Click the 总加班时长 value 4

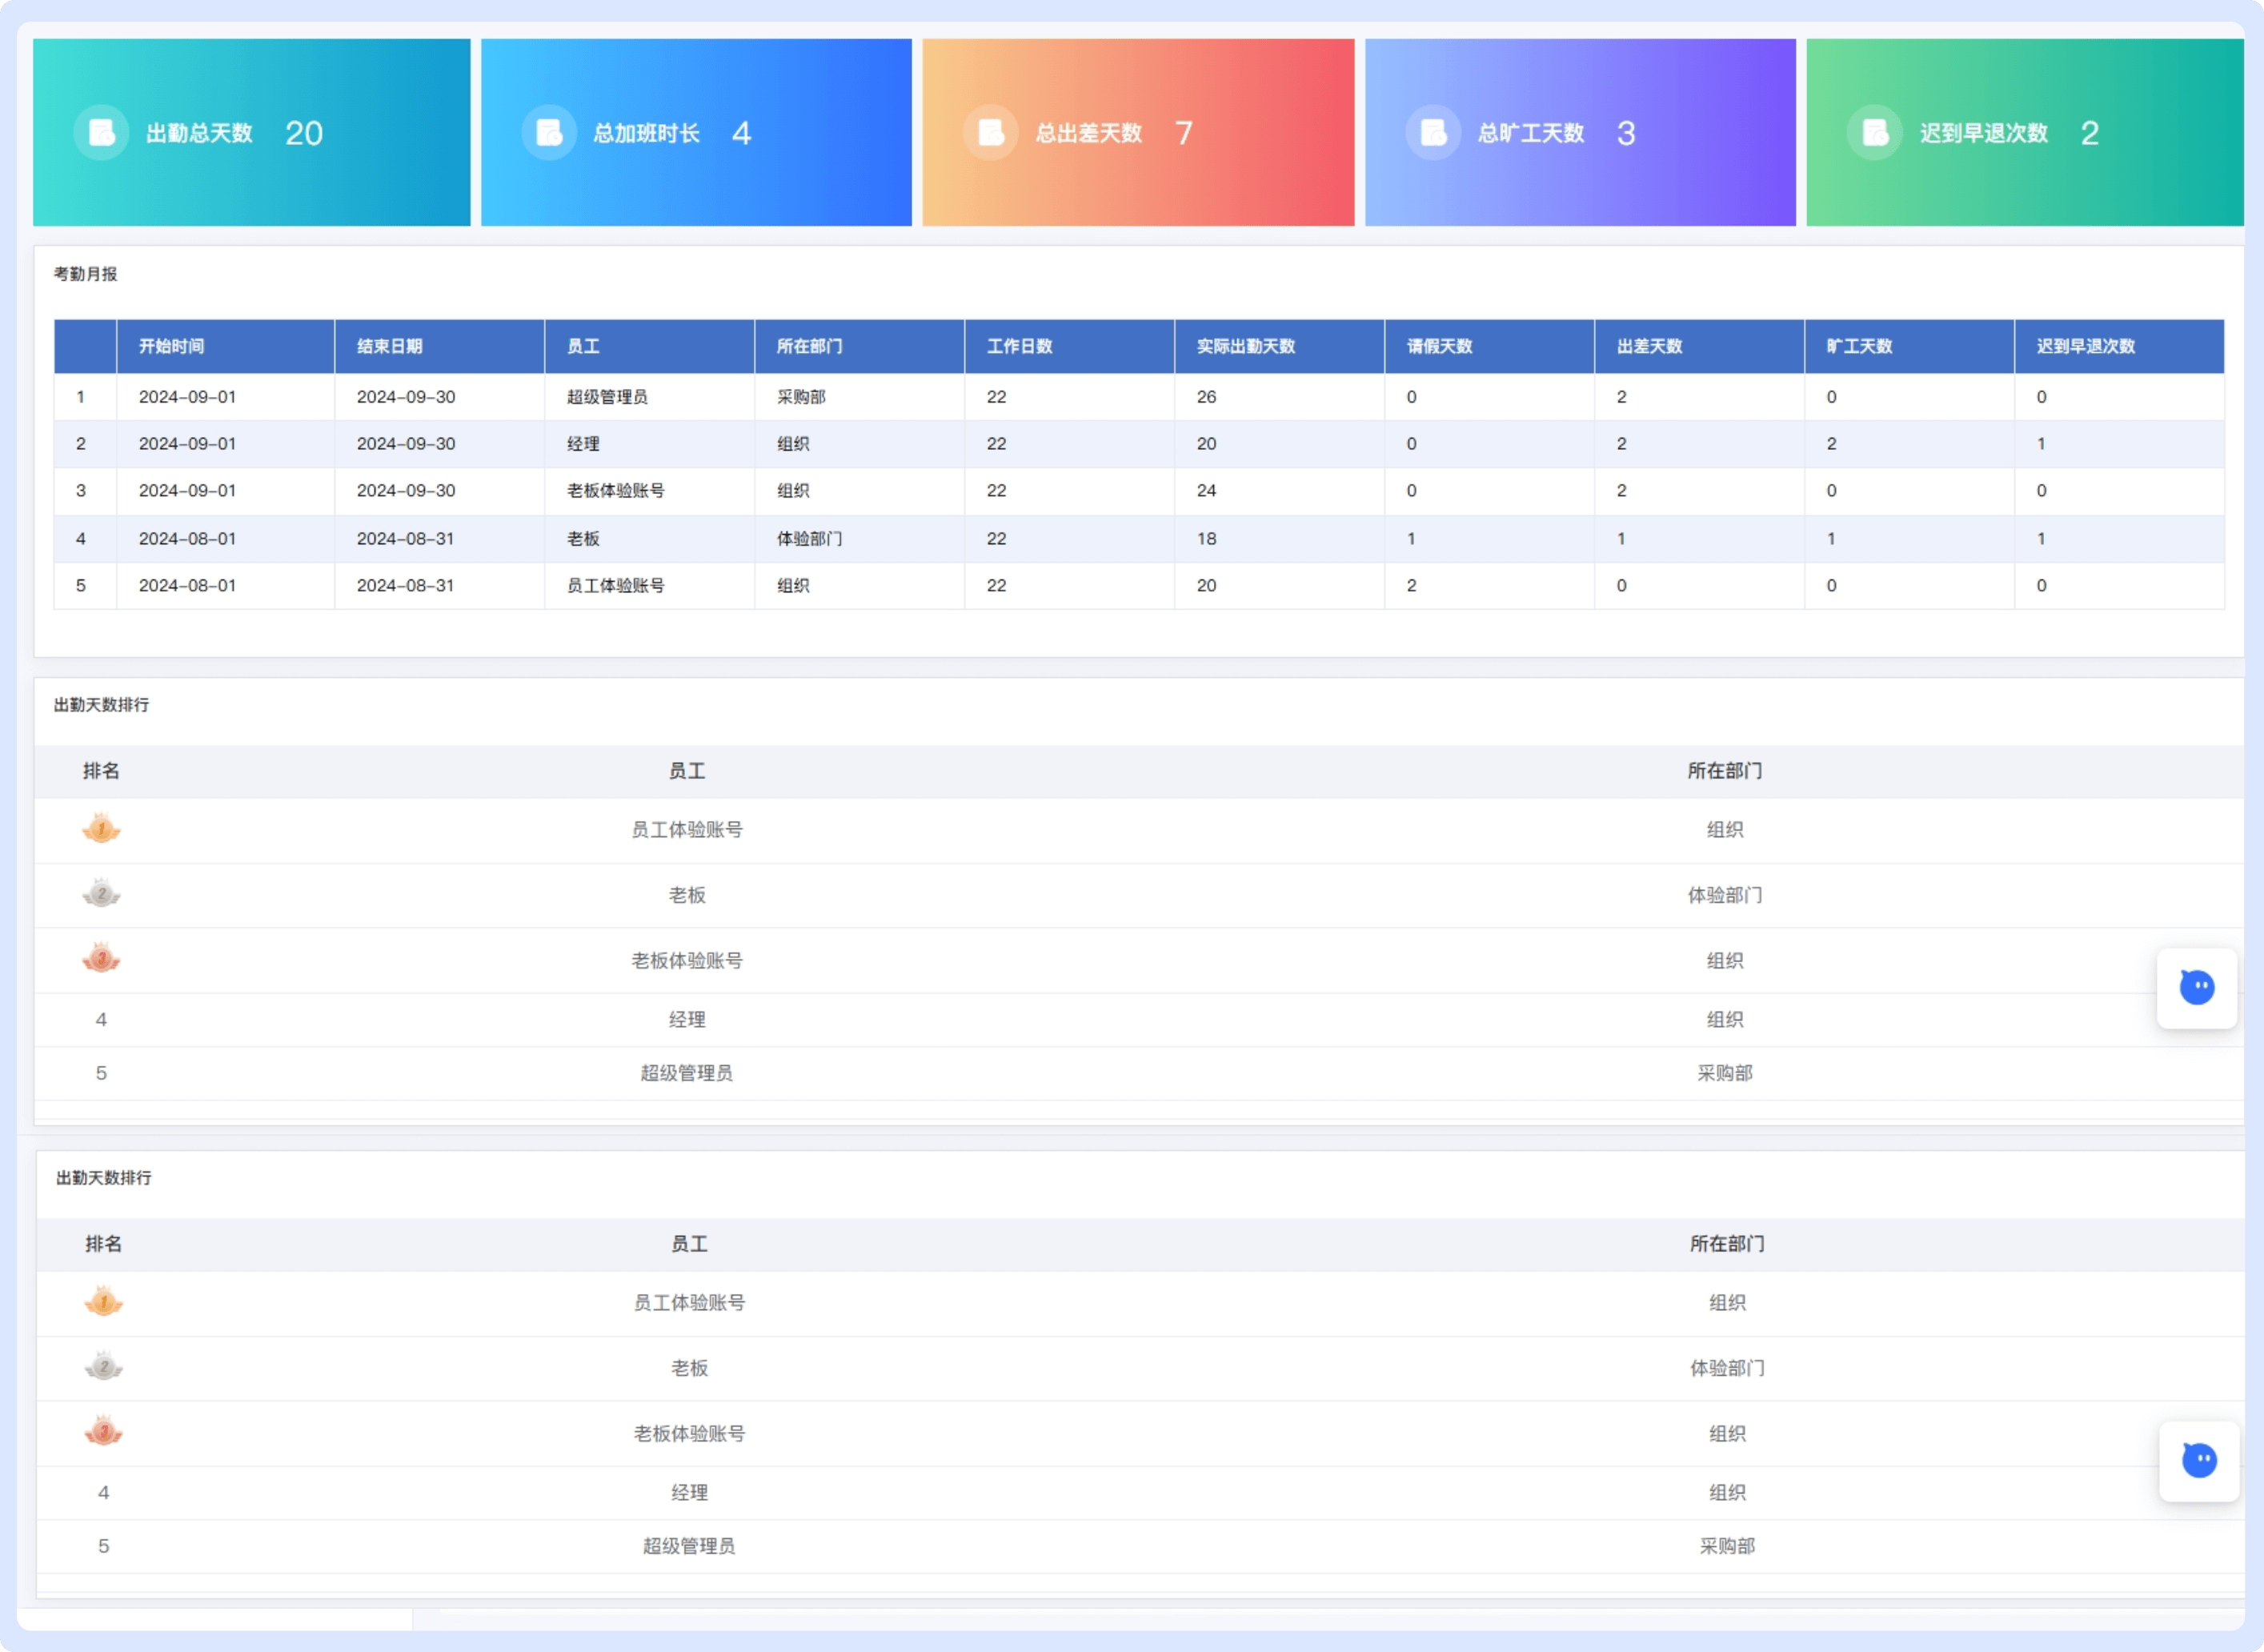[741, 133]
